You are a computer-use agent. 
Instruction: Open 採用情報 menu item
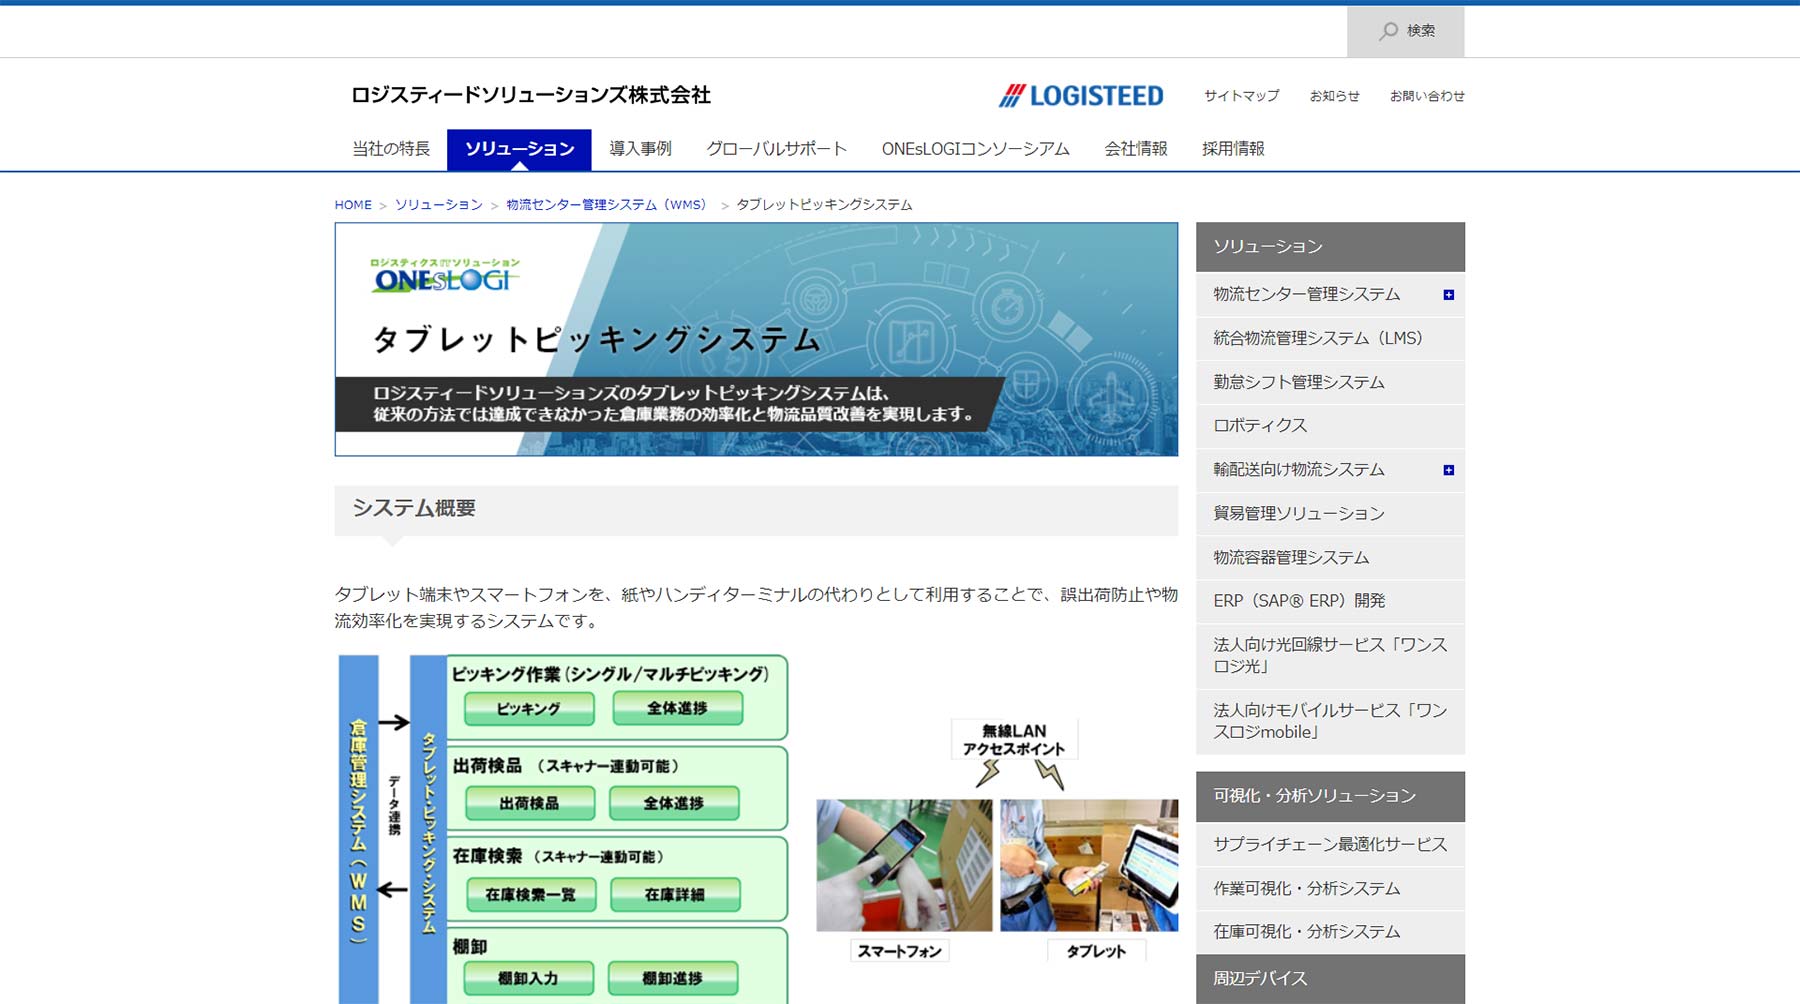pos(1233,149)
